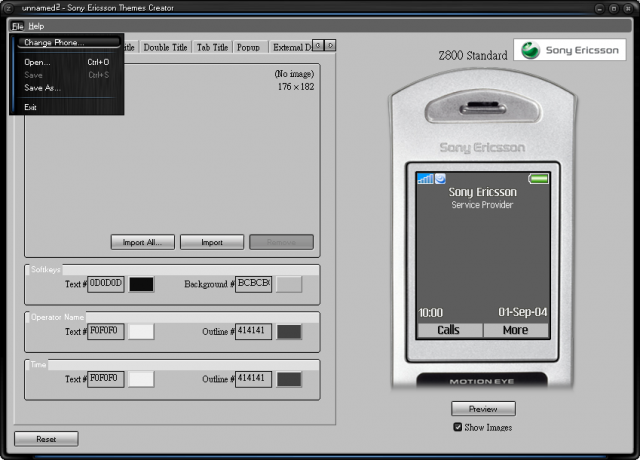Click the signal strength icon on phone

[425, 178]
